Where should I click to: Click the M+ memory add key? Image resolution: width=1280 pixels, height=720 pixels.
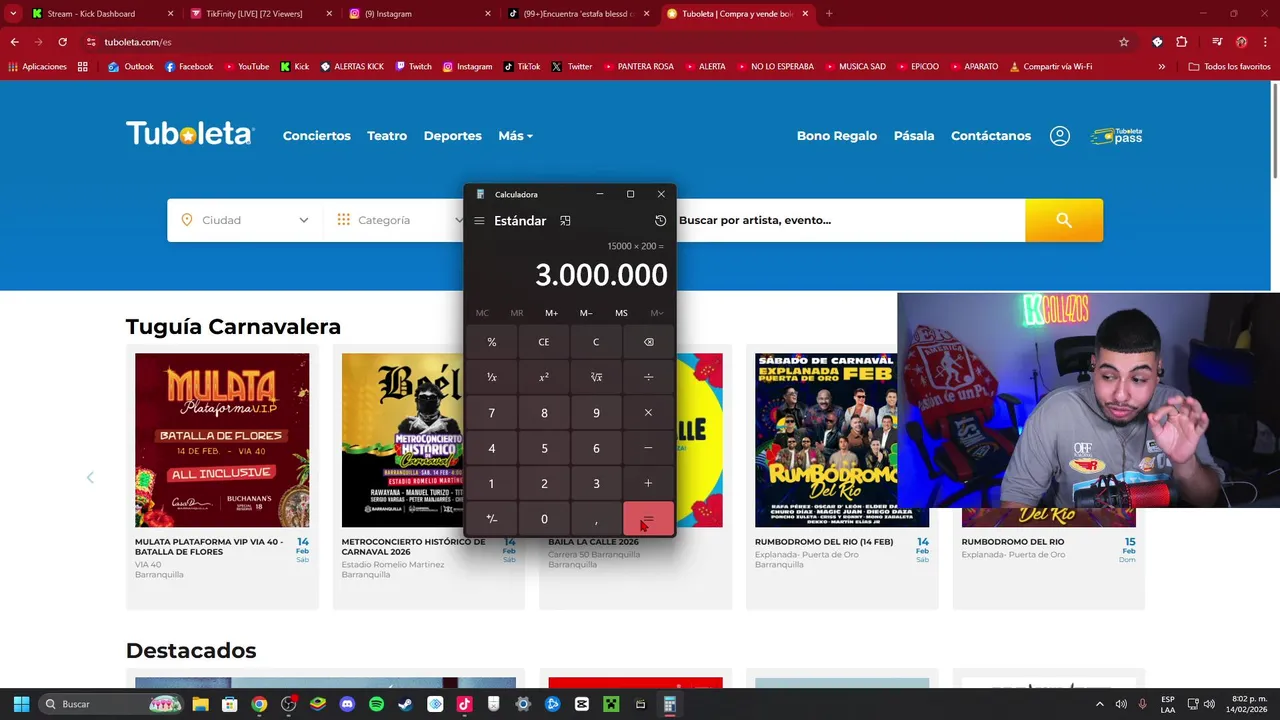point(552,313)
